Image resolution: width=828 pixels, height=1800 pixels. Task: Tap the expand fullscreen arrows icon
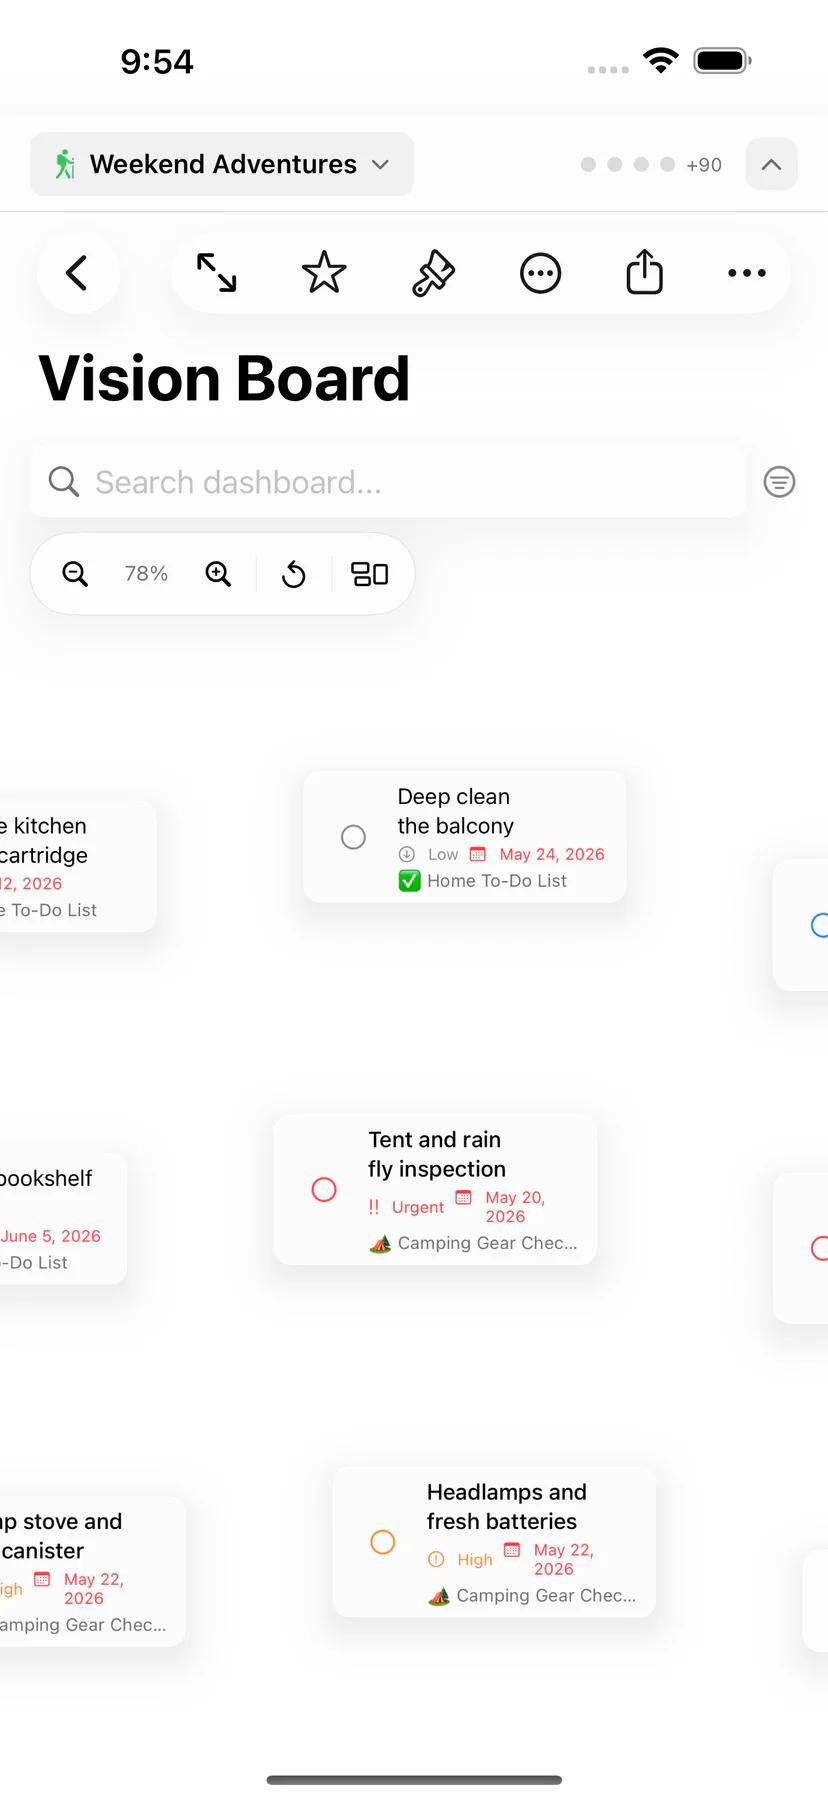(217, 273)
